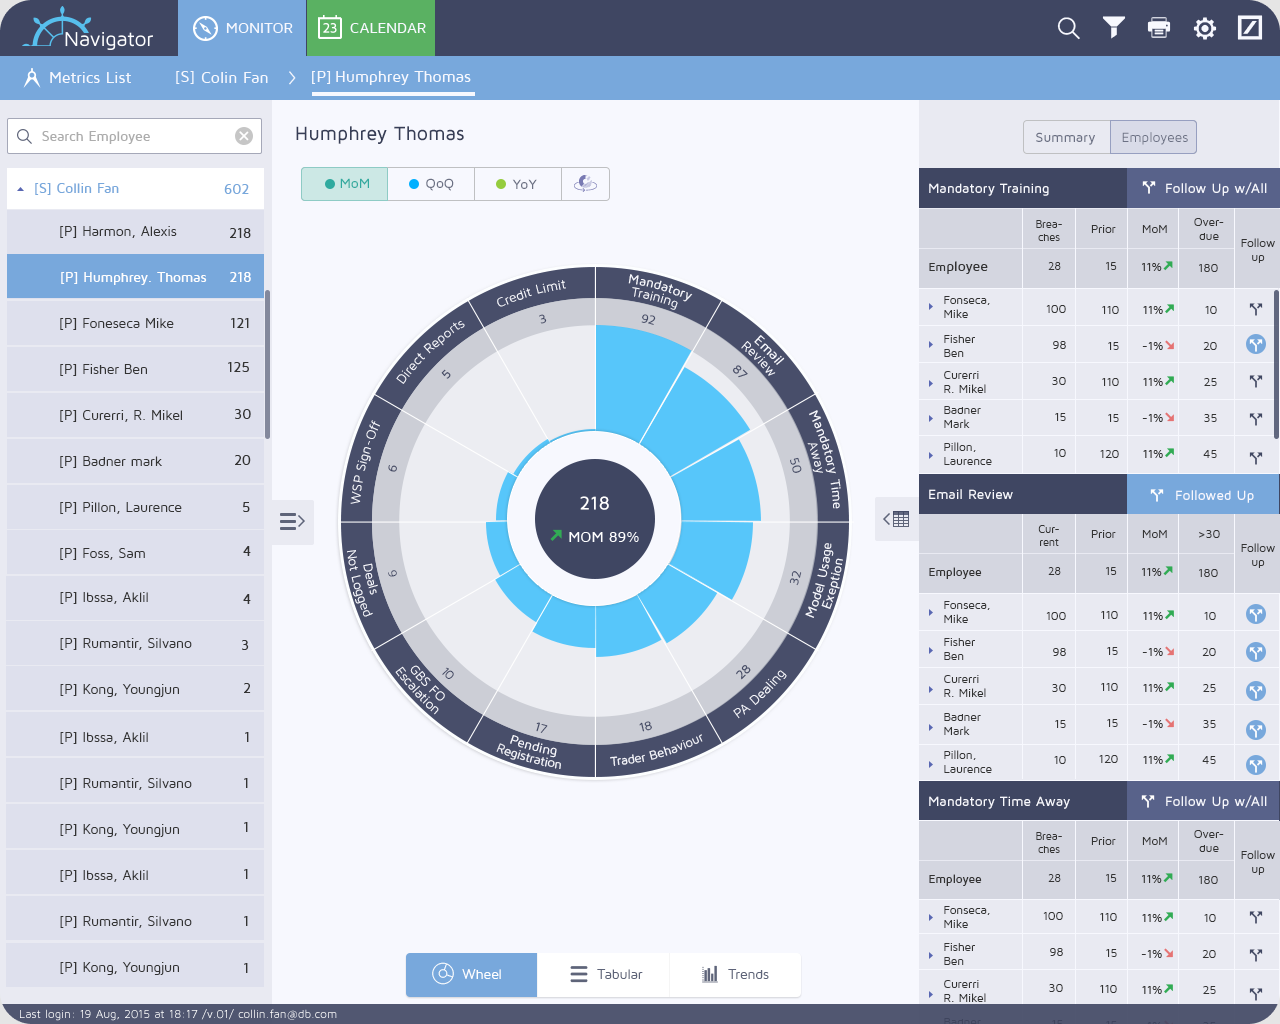Click Curerri R. Mikel follow-up icon in Email Review
Viewport: 1280px width, 1024px height.
tap(1256, 690)
